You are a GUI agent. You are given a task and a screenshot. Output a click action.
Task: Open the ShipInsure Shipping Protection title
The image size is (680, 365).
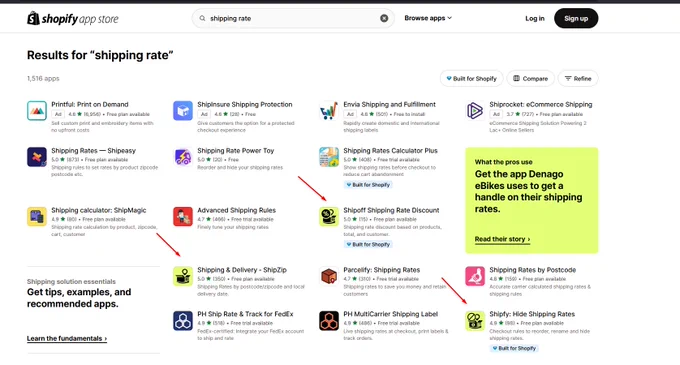click(245, 104)
